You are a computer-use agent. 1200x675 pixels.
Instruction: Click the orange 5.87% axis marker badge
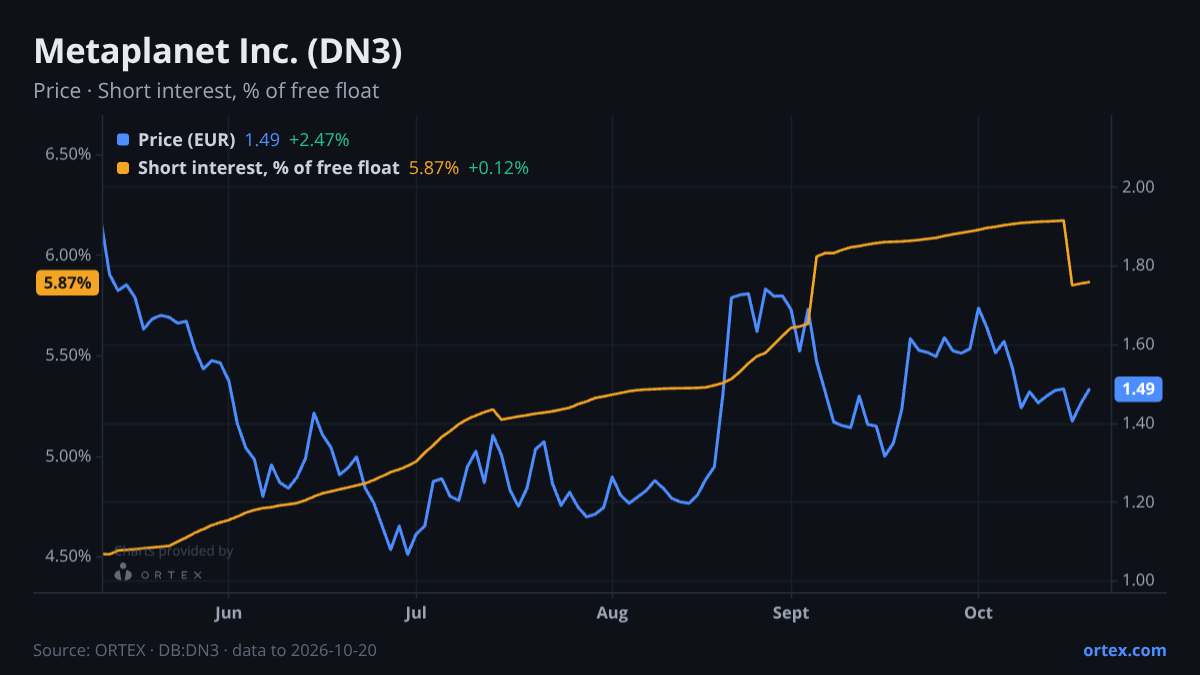pyautogui.click(x=67, y=283)
